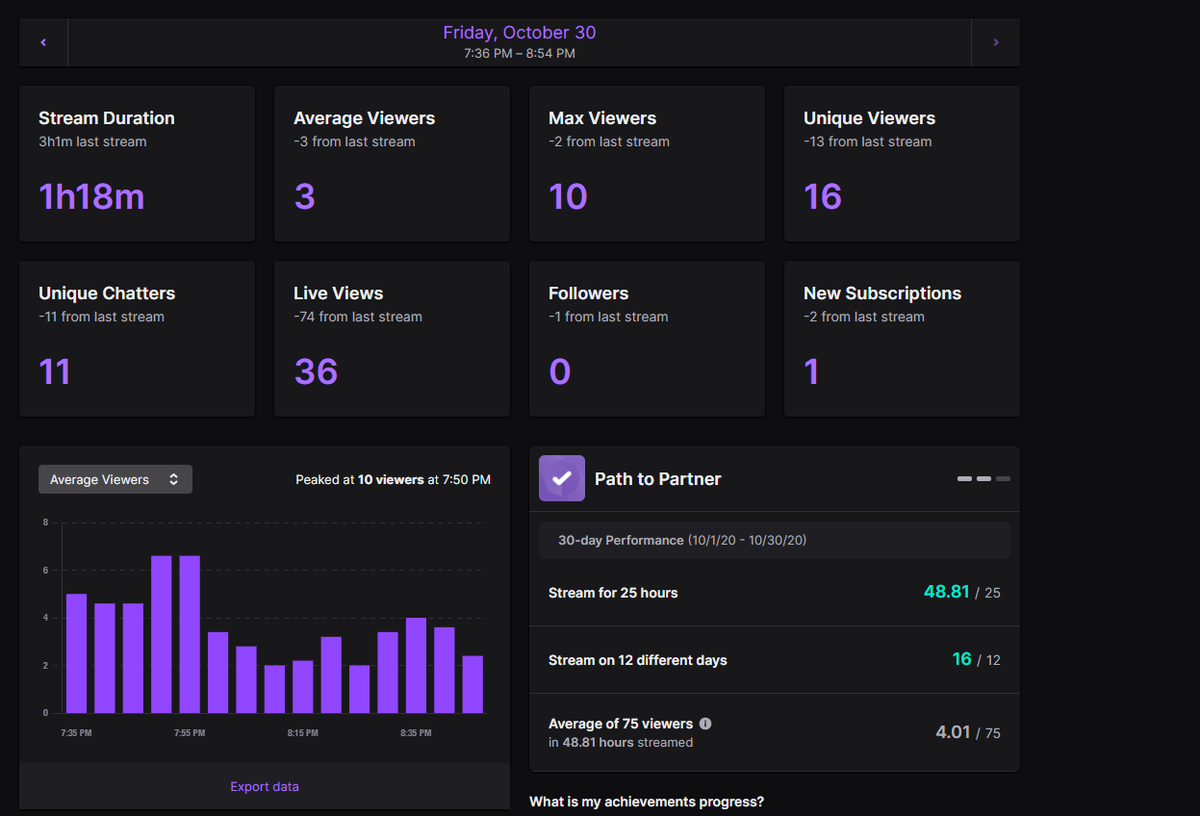1200x816 pixels.
Task: Open the Live Views stat card
Action: (392, 339)
